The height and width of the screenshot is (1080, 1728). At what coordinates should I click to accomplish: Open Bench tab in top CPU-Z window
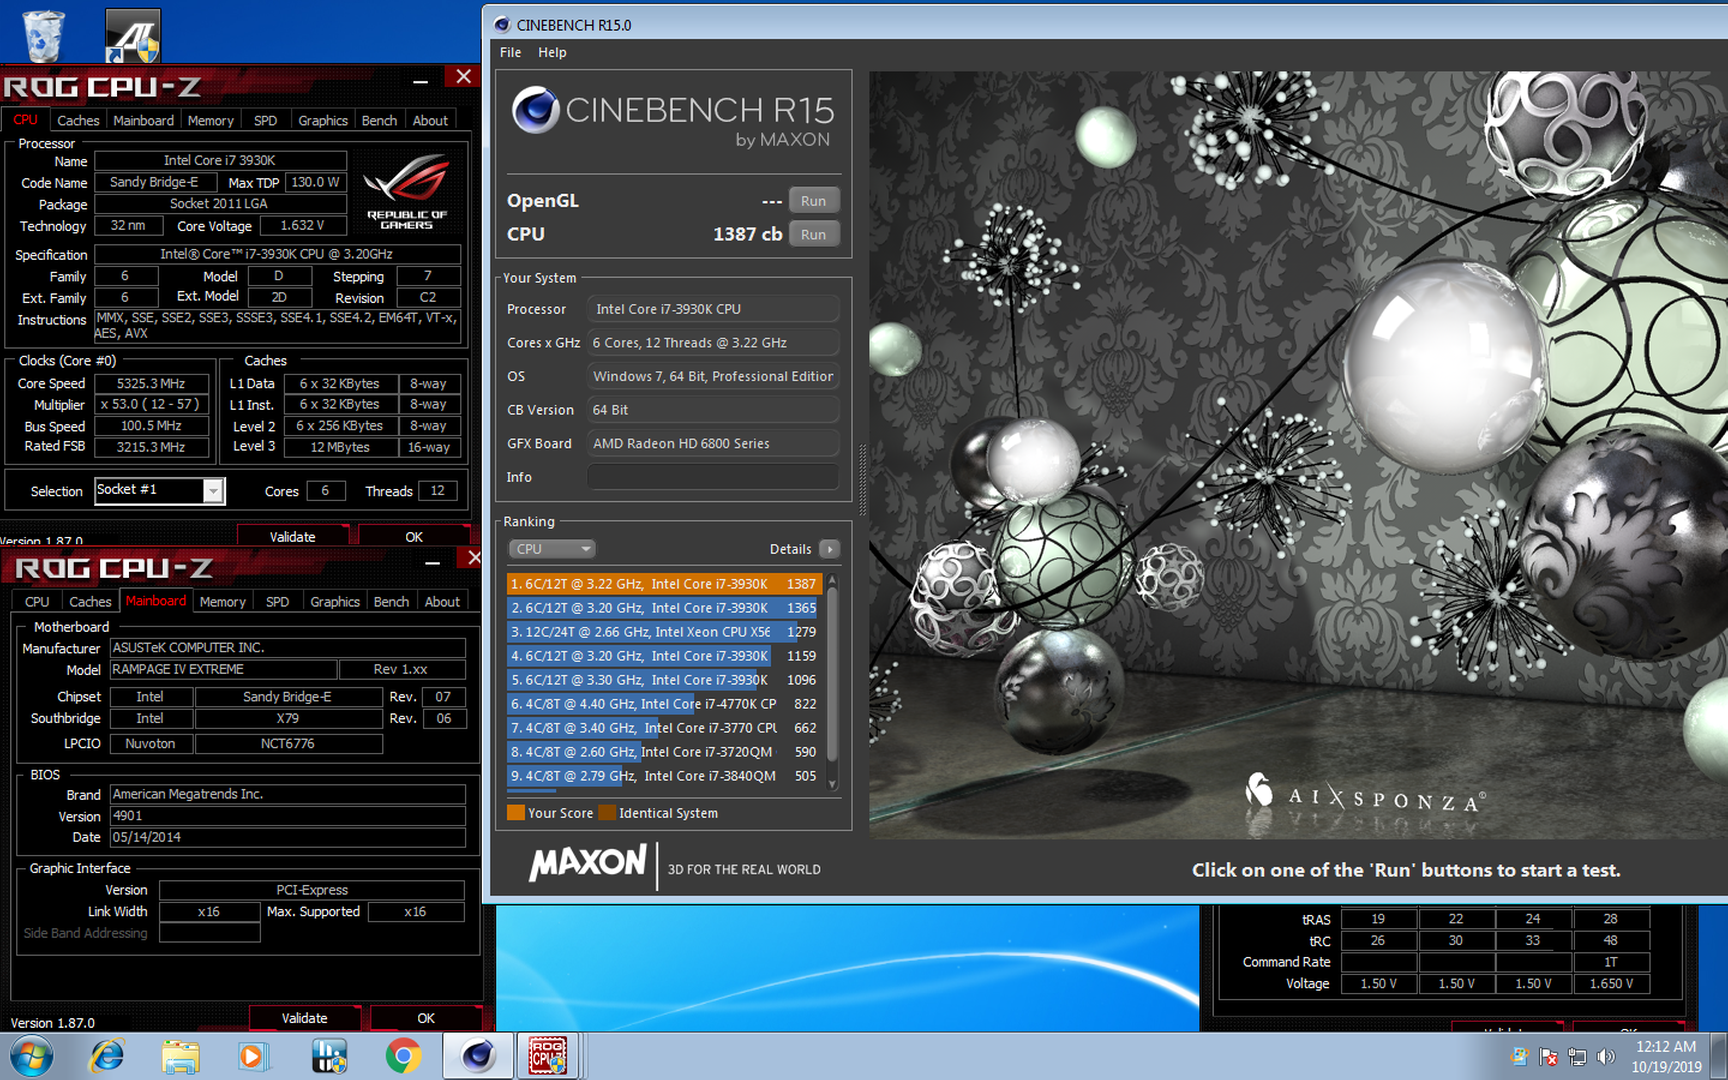pyautogui.click(x=379, y=120)
